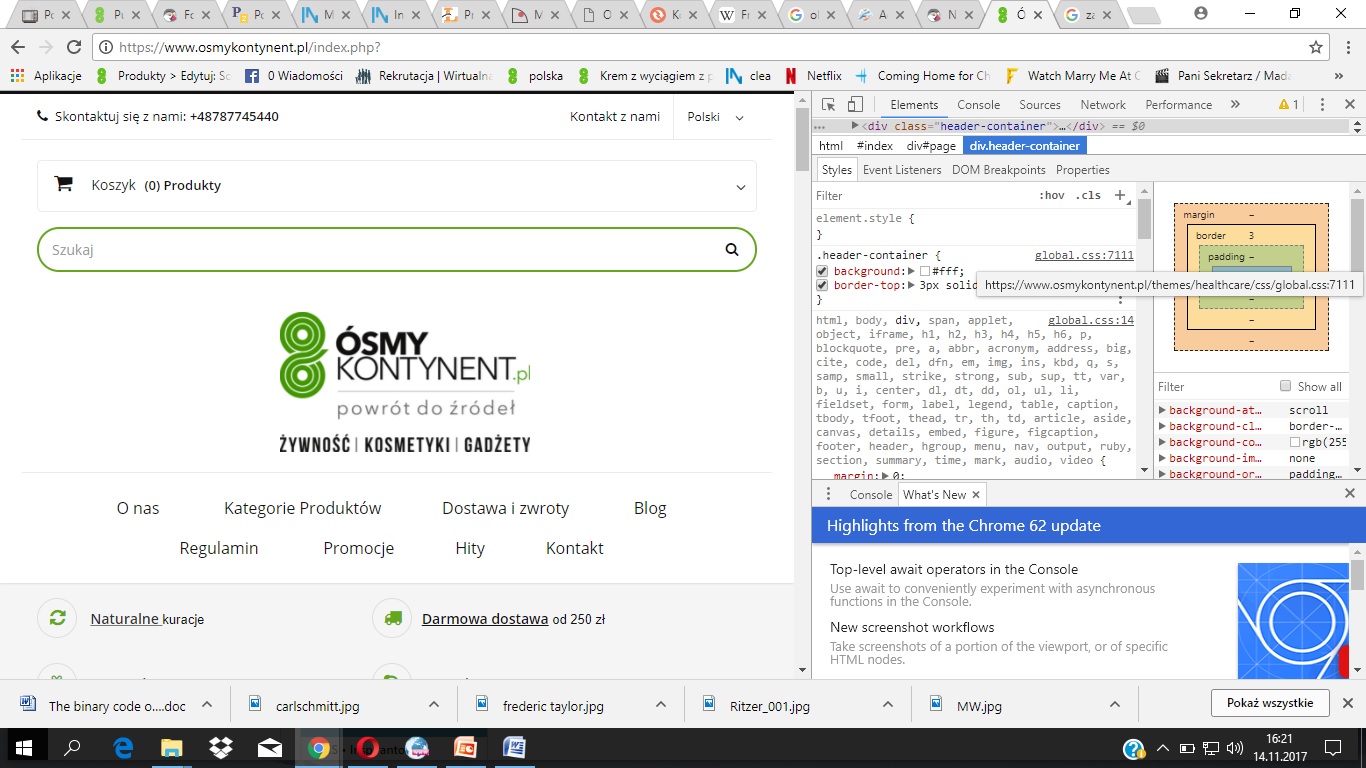Uncheck the background CSS property checkbox
This screenshot has width=1366, height=768.
pos(822,271)
